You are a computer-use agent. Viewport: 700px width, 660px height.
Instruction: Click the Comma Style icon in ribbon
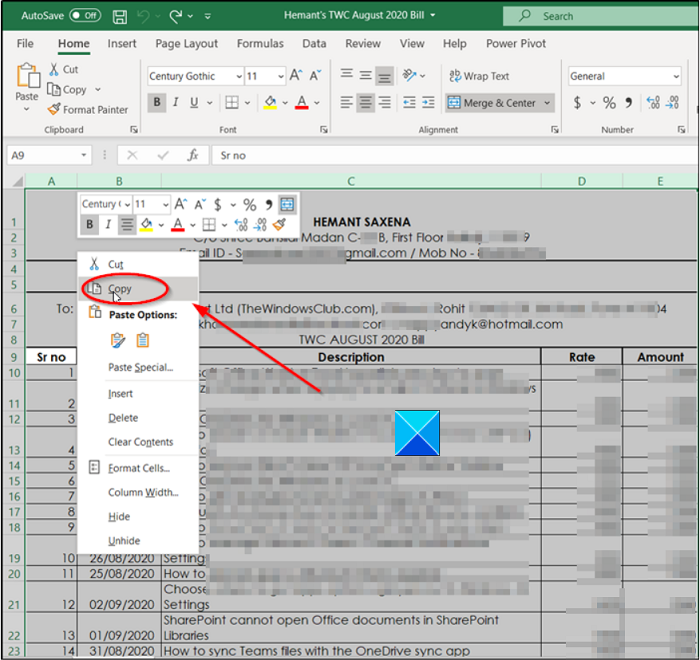coord(629,103)
